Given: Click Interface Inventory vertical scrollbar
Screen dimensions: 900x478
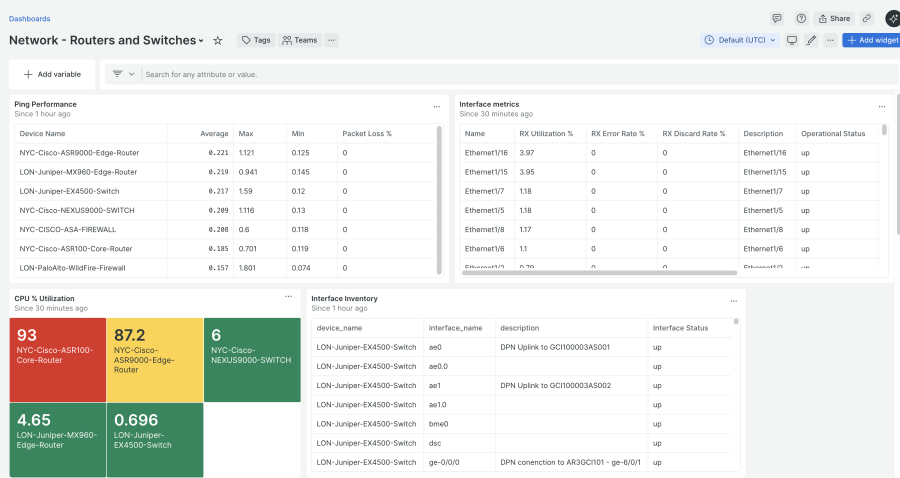Looking at the screenshot, I should (x=736, y=322).
